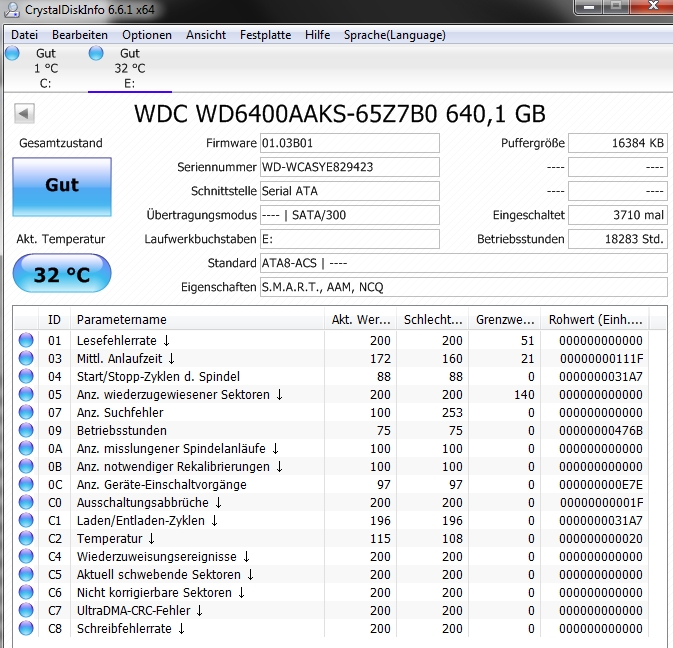Click status icon of row 03 Mittl. Anlaufzeit

pos(26,358)
